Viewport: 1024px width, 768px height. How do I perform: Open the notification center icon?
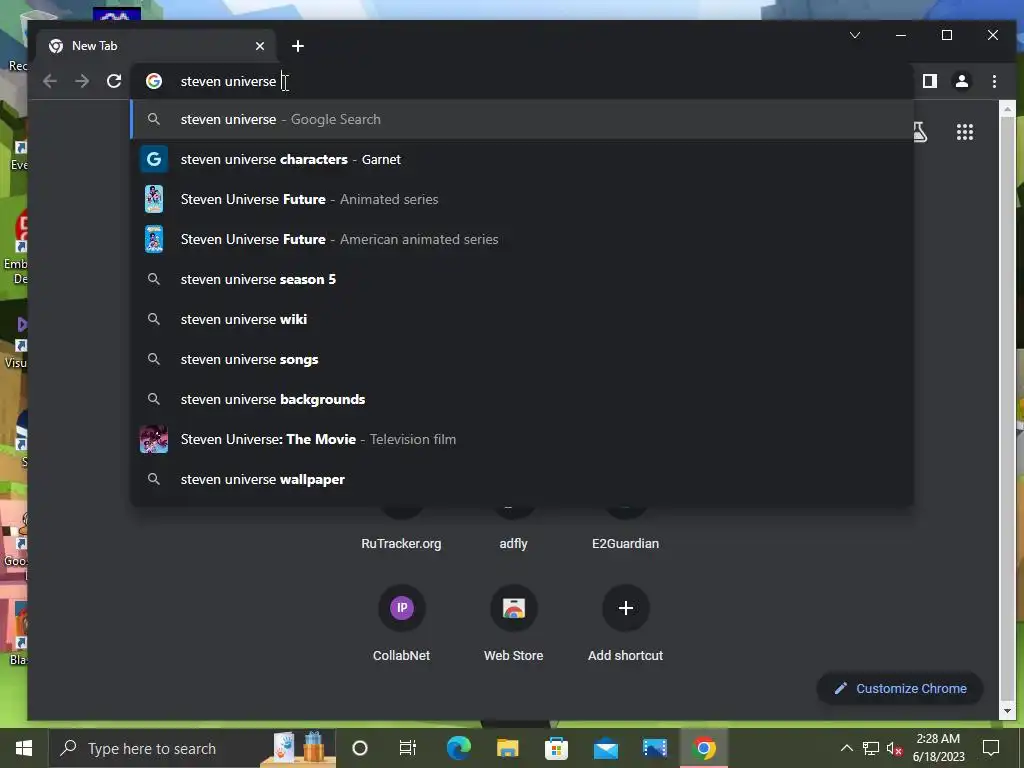[x=991, y=748]
